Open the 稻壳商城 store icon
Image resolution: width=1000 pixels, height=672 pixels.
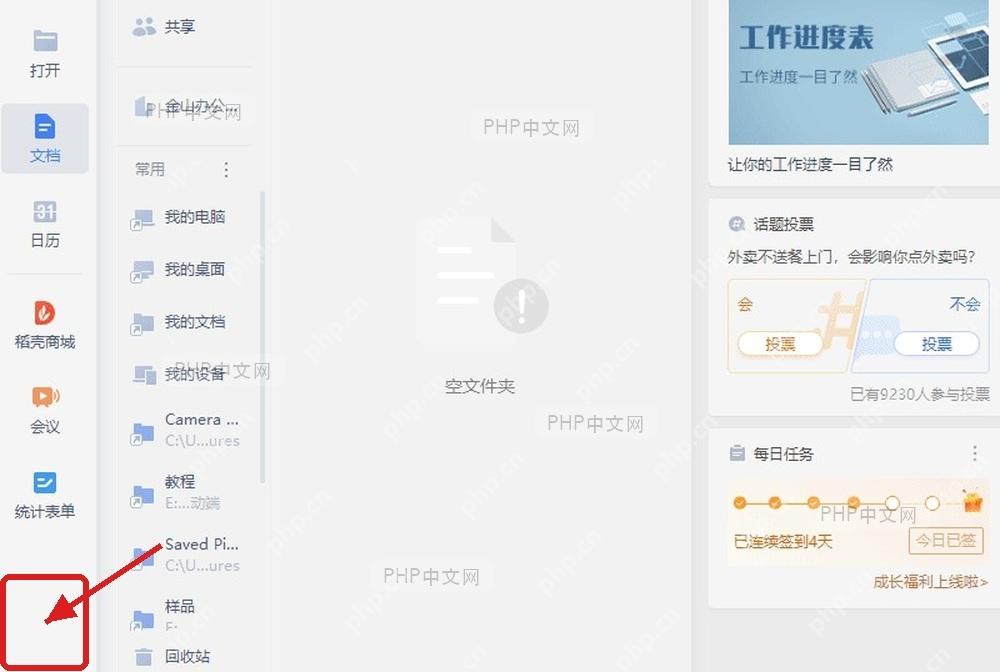coord(45,312)
